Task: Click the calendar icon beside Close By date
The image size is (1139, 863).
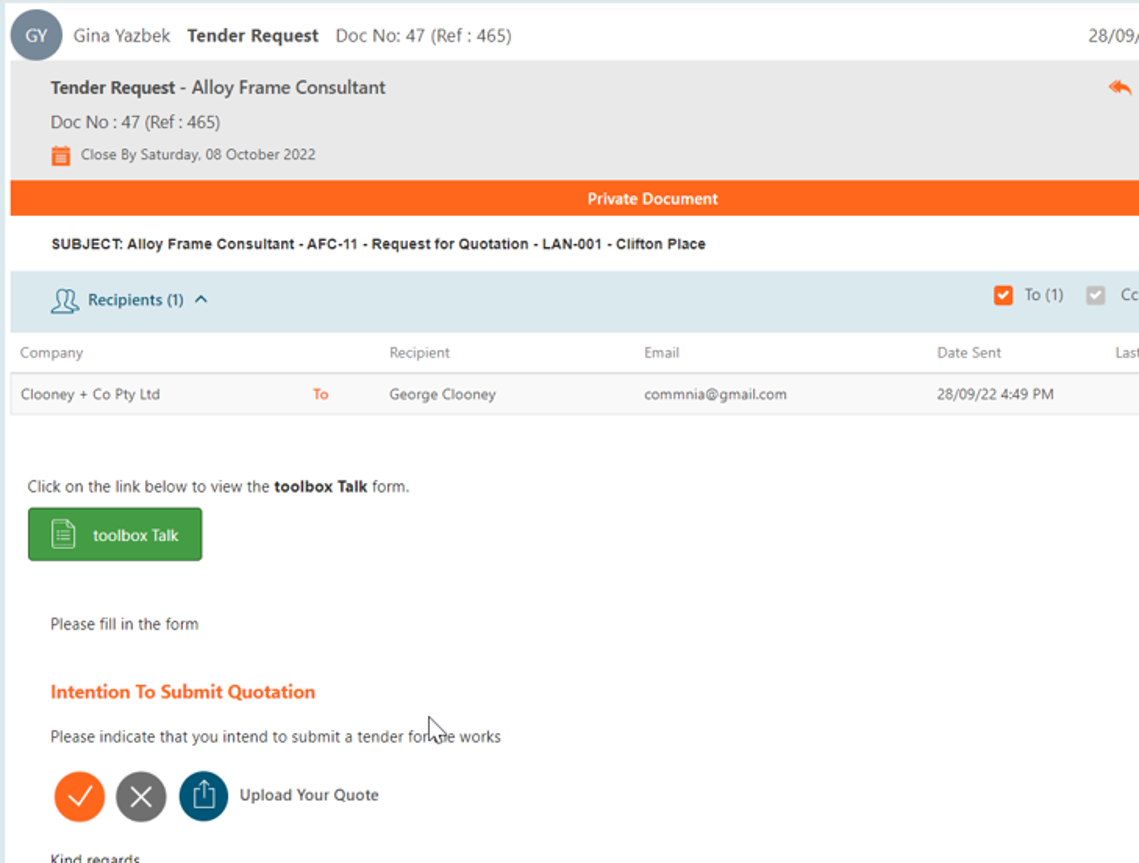Action: [x=60, y=155]
